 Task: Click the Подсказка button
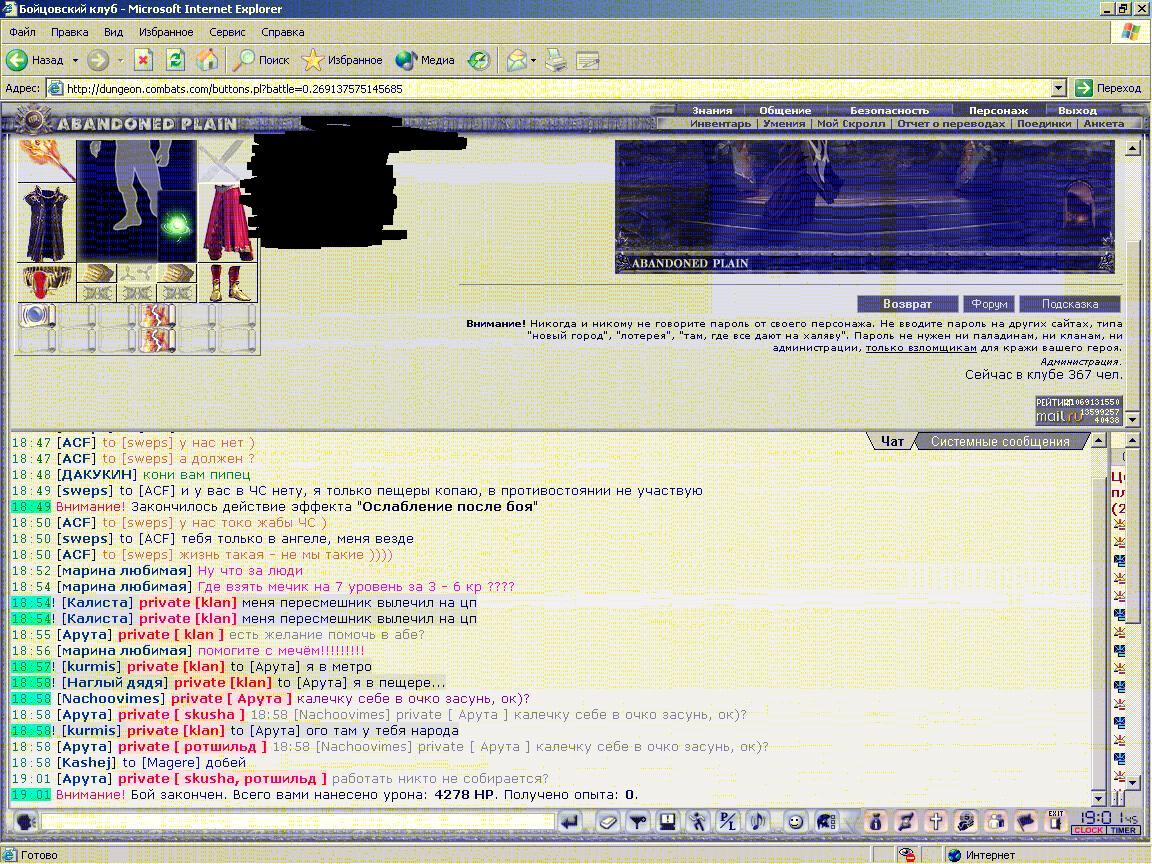(x=1070, y=304)
